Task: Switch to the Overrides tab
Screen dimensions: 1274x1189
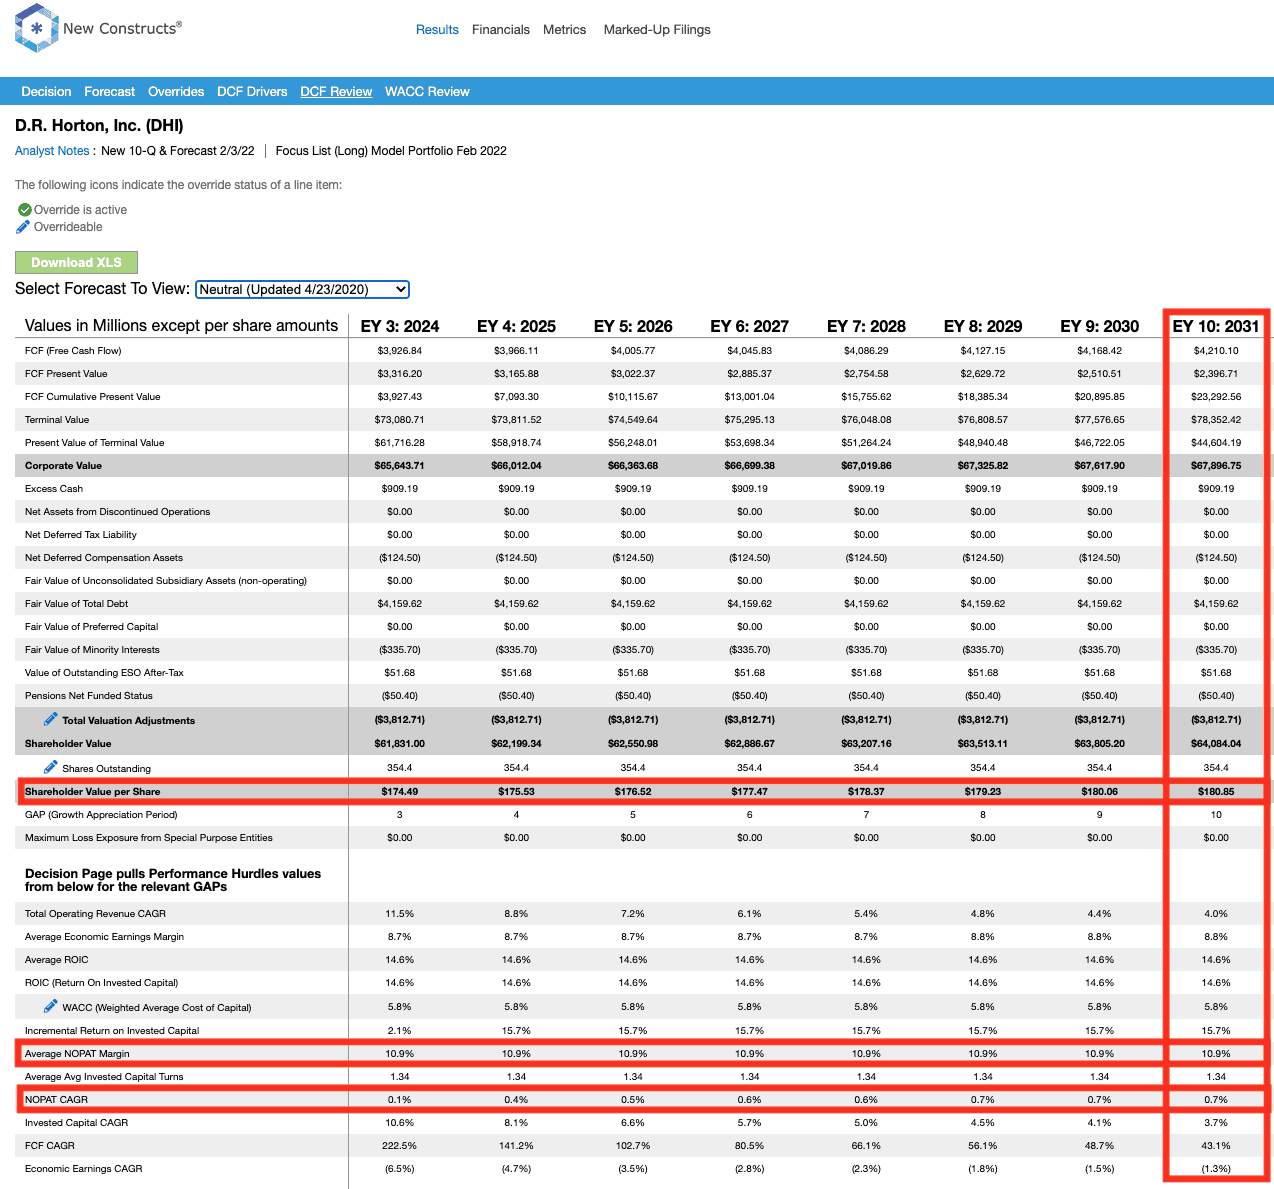Action: click(x=176, y=92)
